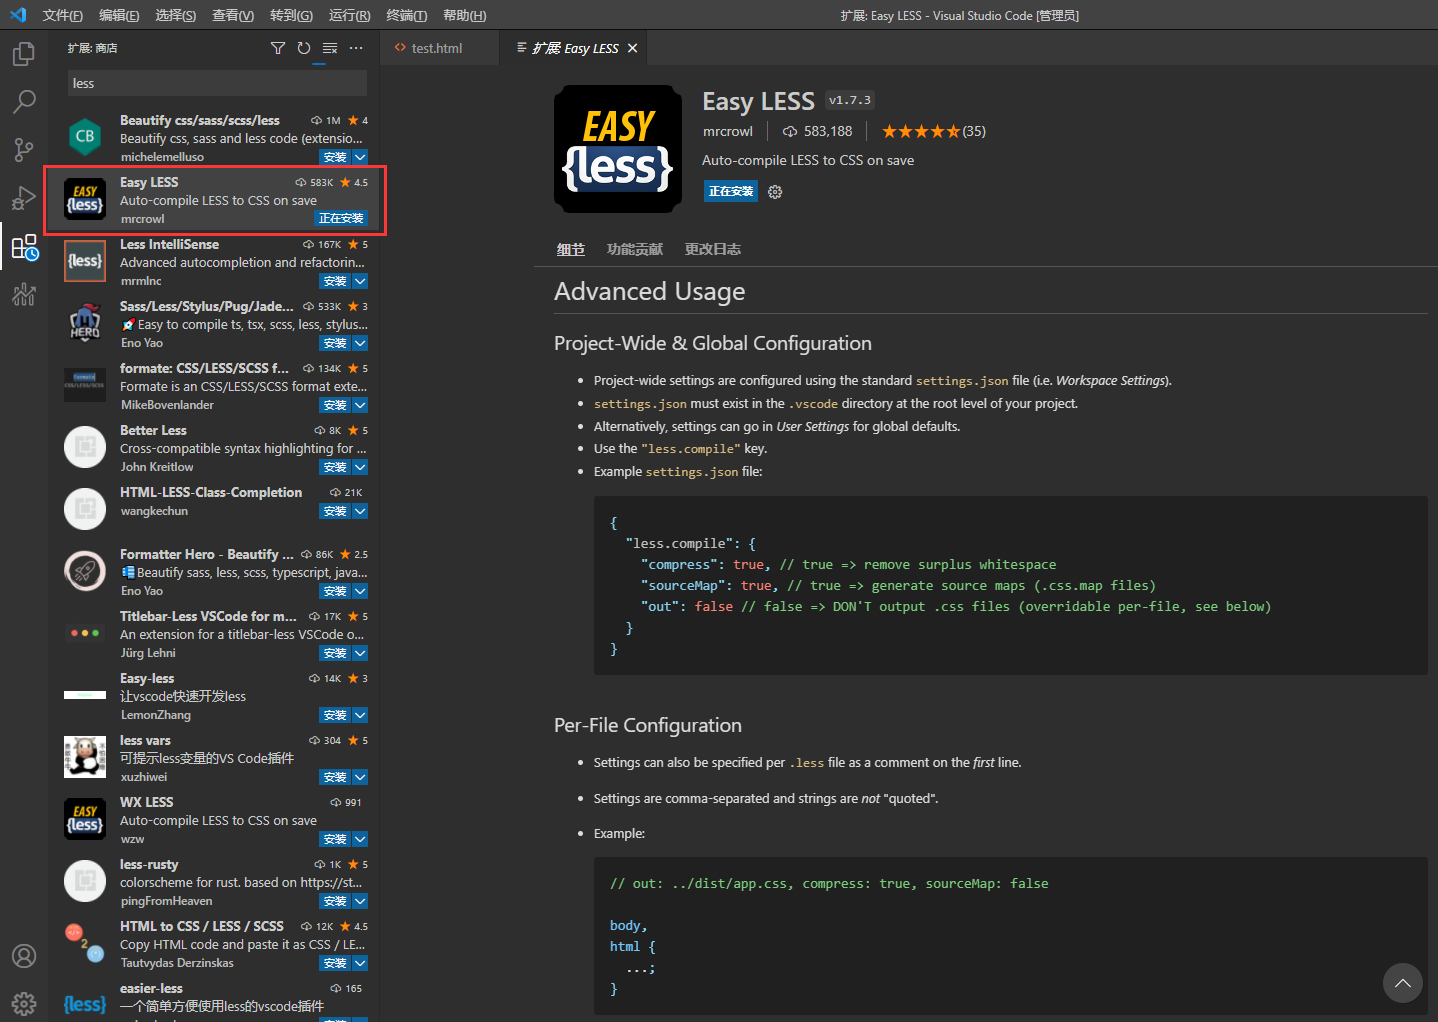Screen dimensions: 1438x1022
Task: Select the 细节 details tab
Action: coord(571,249)
